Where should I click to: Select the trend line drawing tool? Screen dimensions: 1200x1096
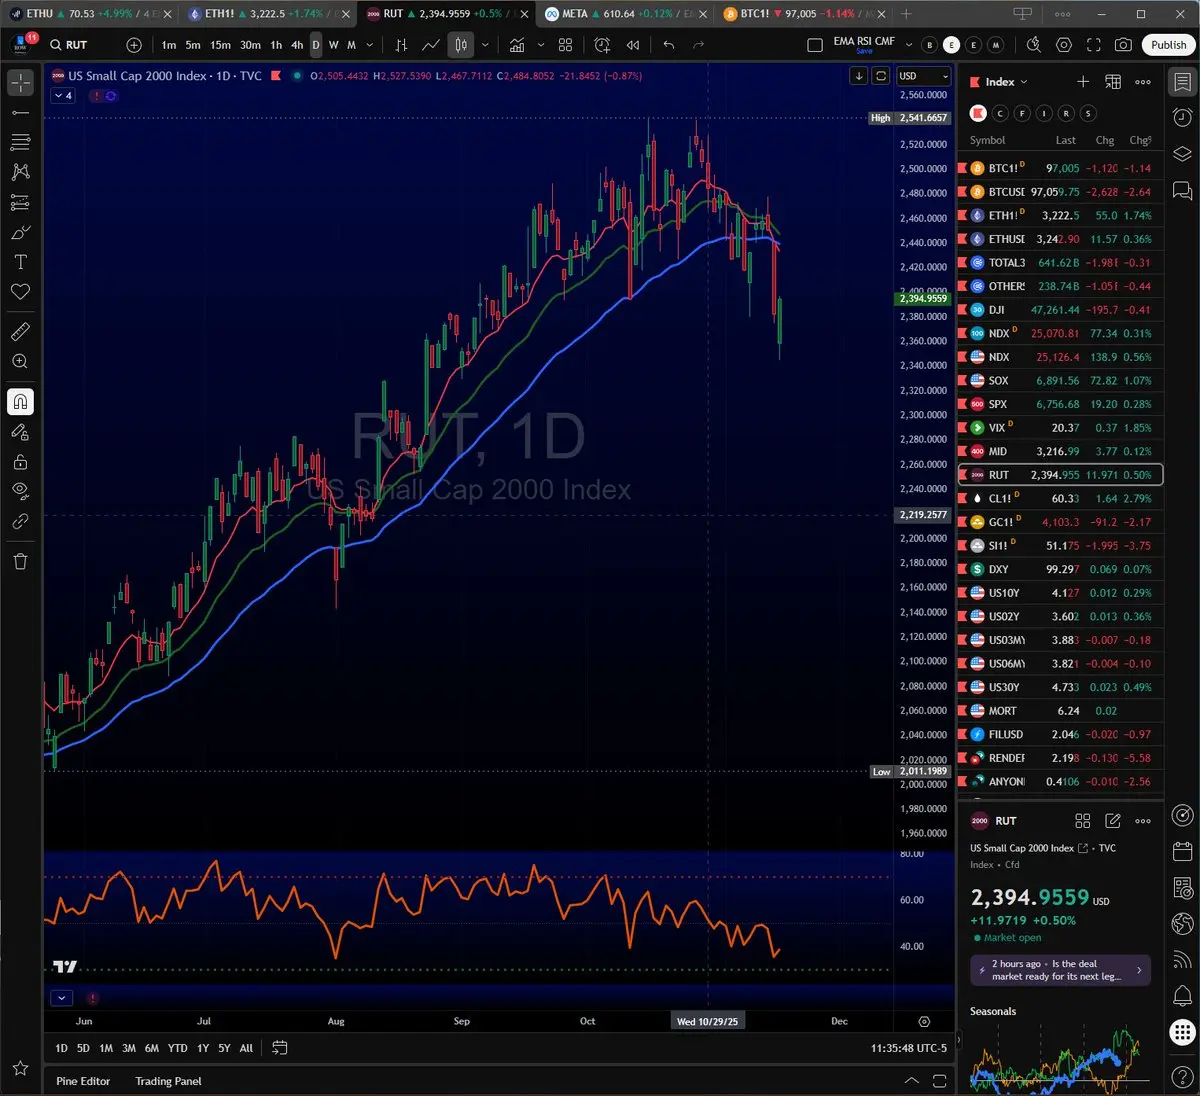pos(20,113)
